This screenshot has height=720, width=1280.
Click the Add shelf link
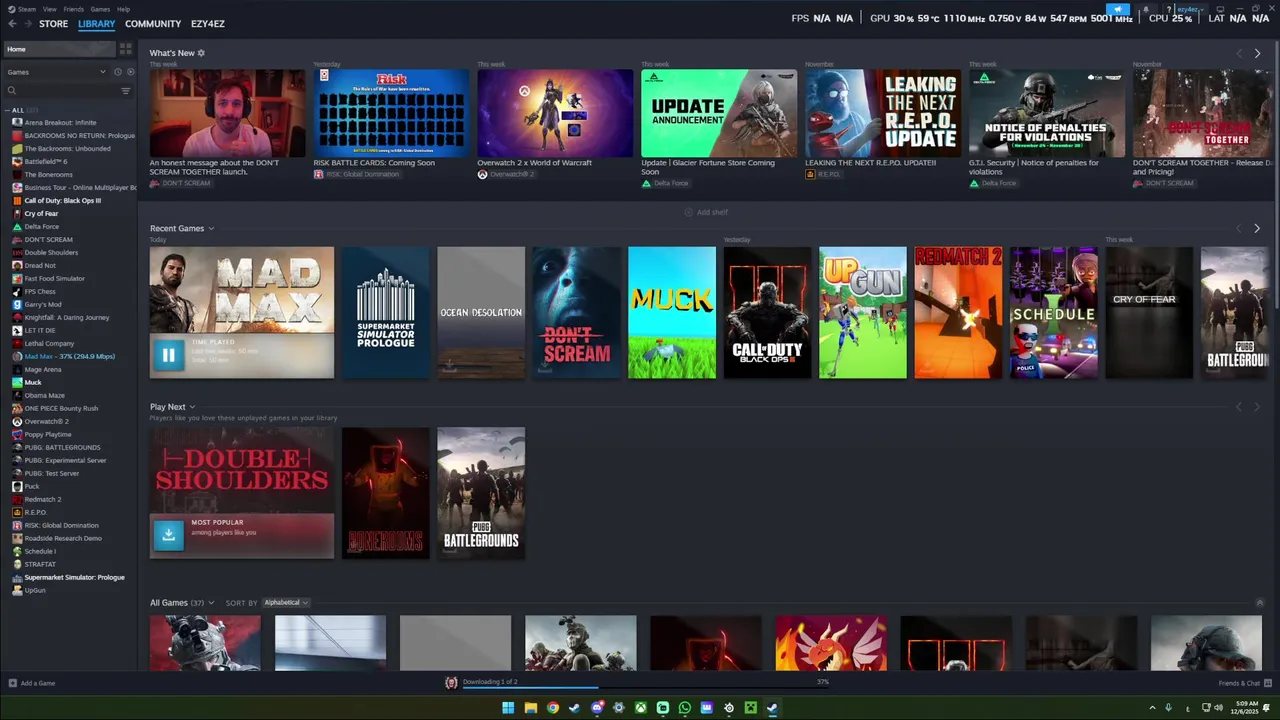coord(706,212)
